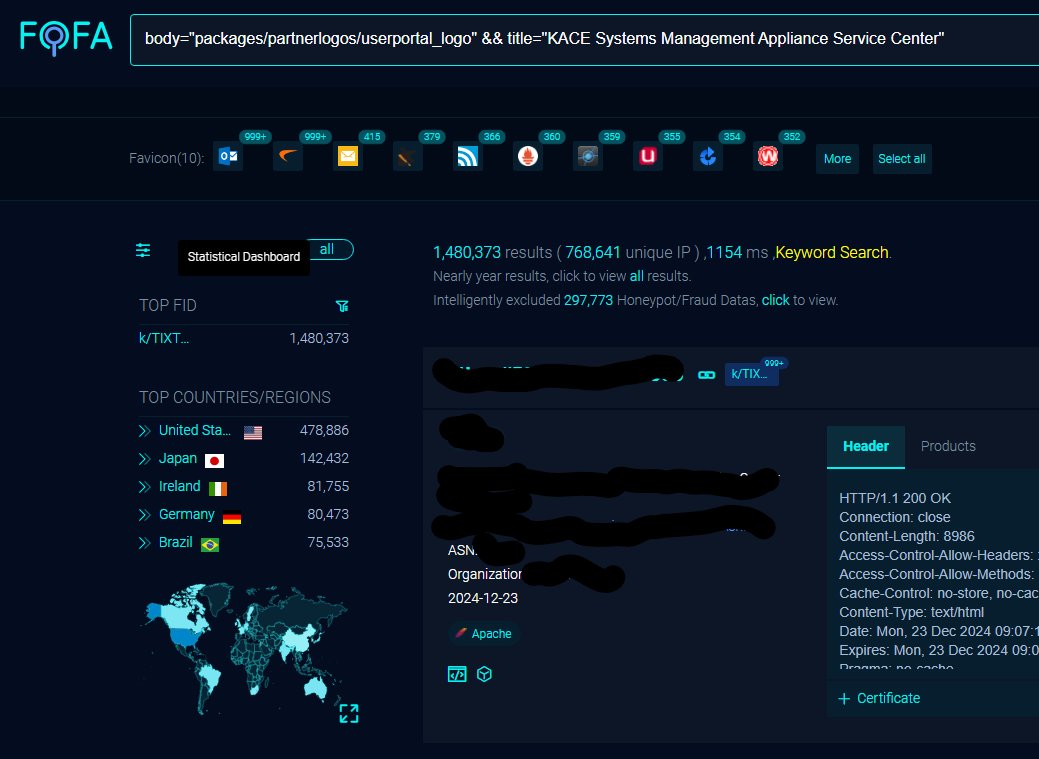Click the Germany country link
The width and height of the screenshot is (1039, 759).
(186, 514)
